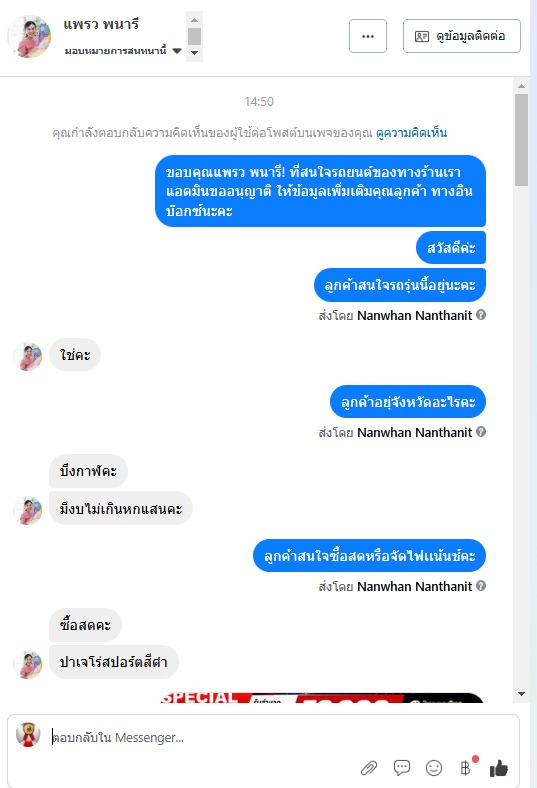
Task: Open saved replies speech bubble icon
Action: [x=401, y=768]
